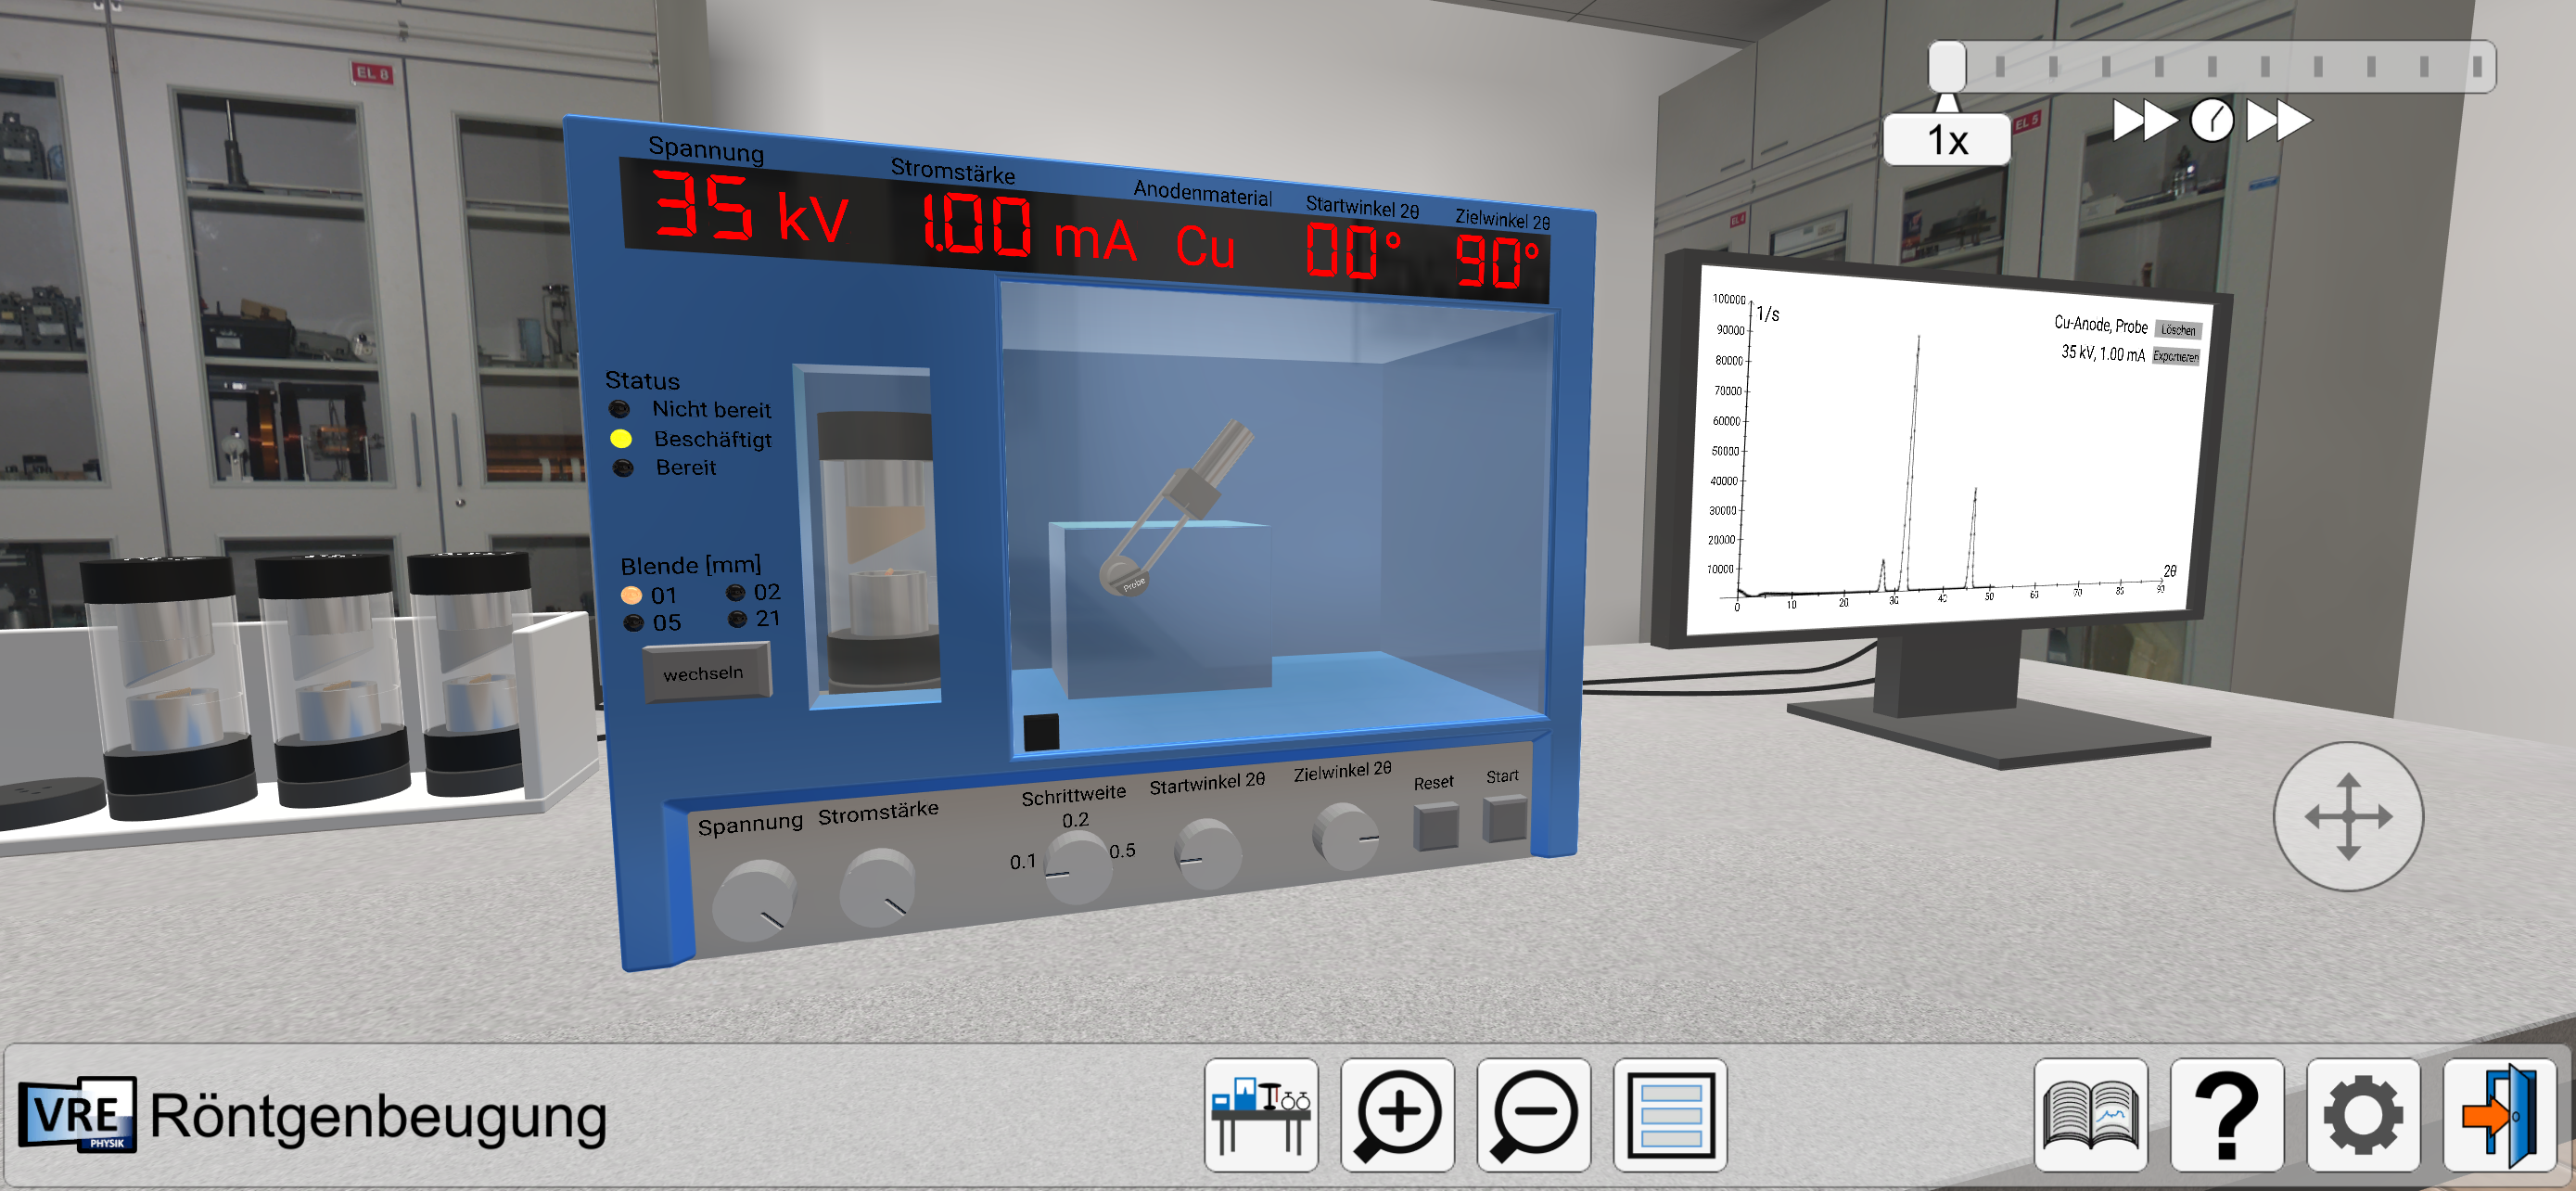Turn the Spannung knob
Image resolution: width=2576 pixels, height=1191 pixels.
click(x=754, y=900)
